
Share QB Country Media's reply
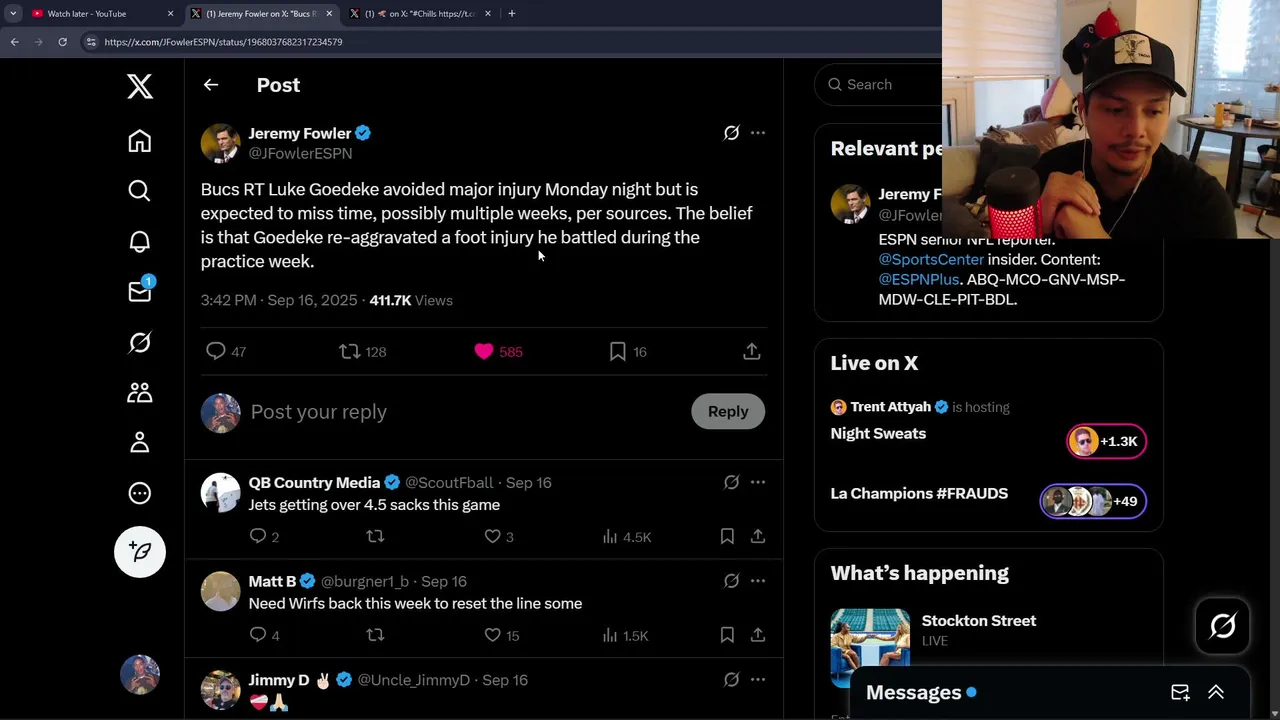tap(758, 537)
